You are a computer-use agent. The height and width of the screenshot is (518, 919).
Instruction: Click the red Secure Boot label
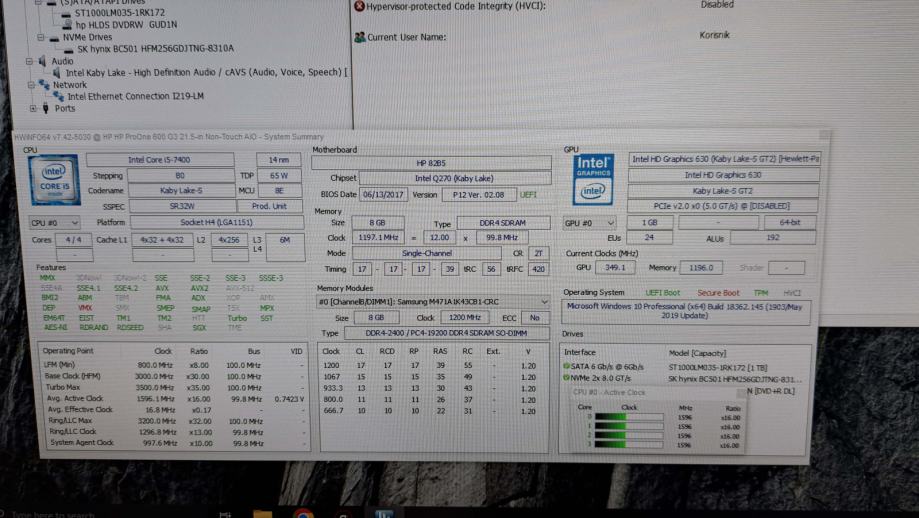[x=718, y=292]
